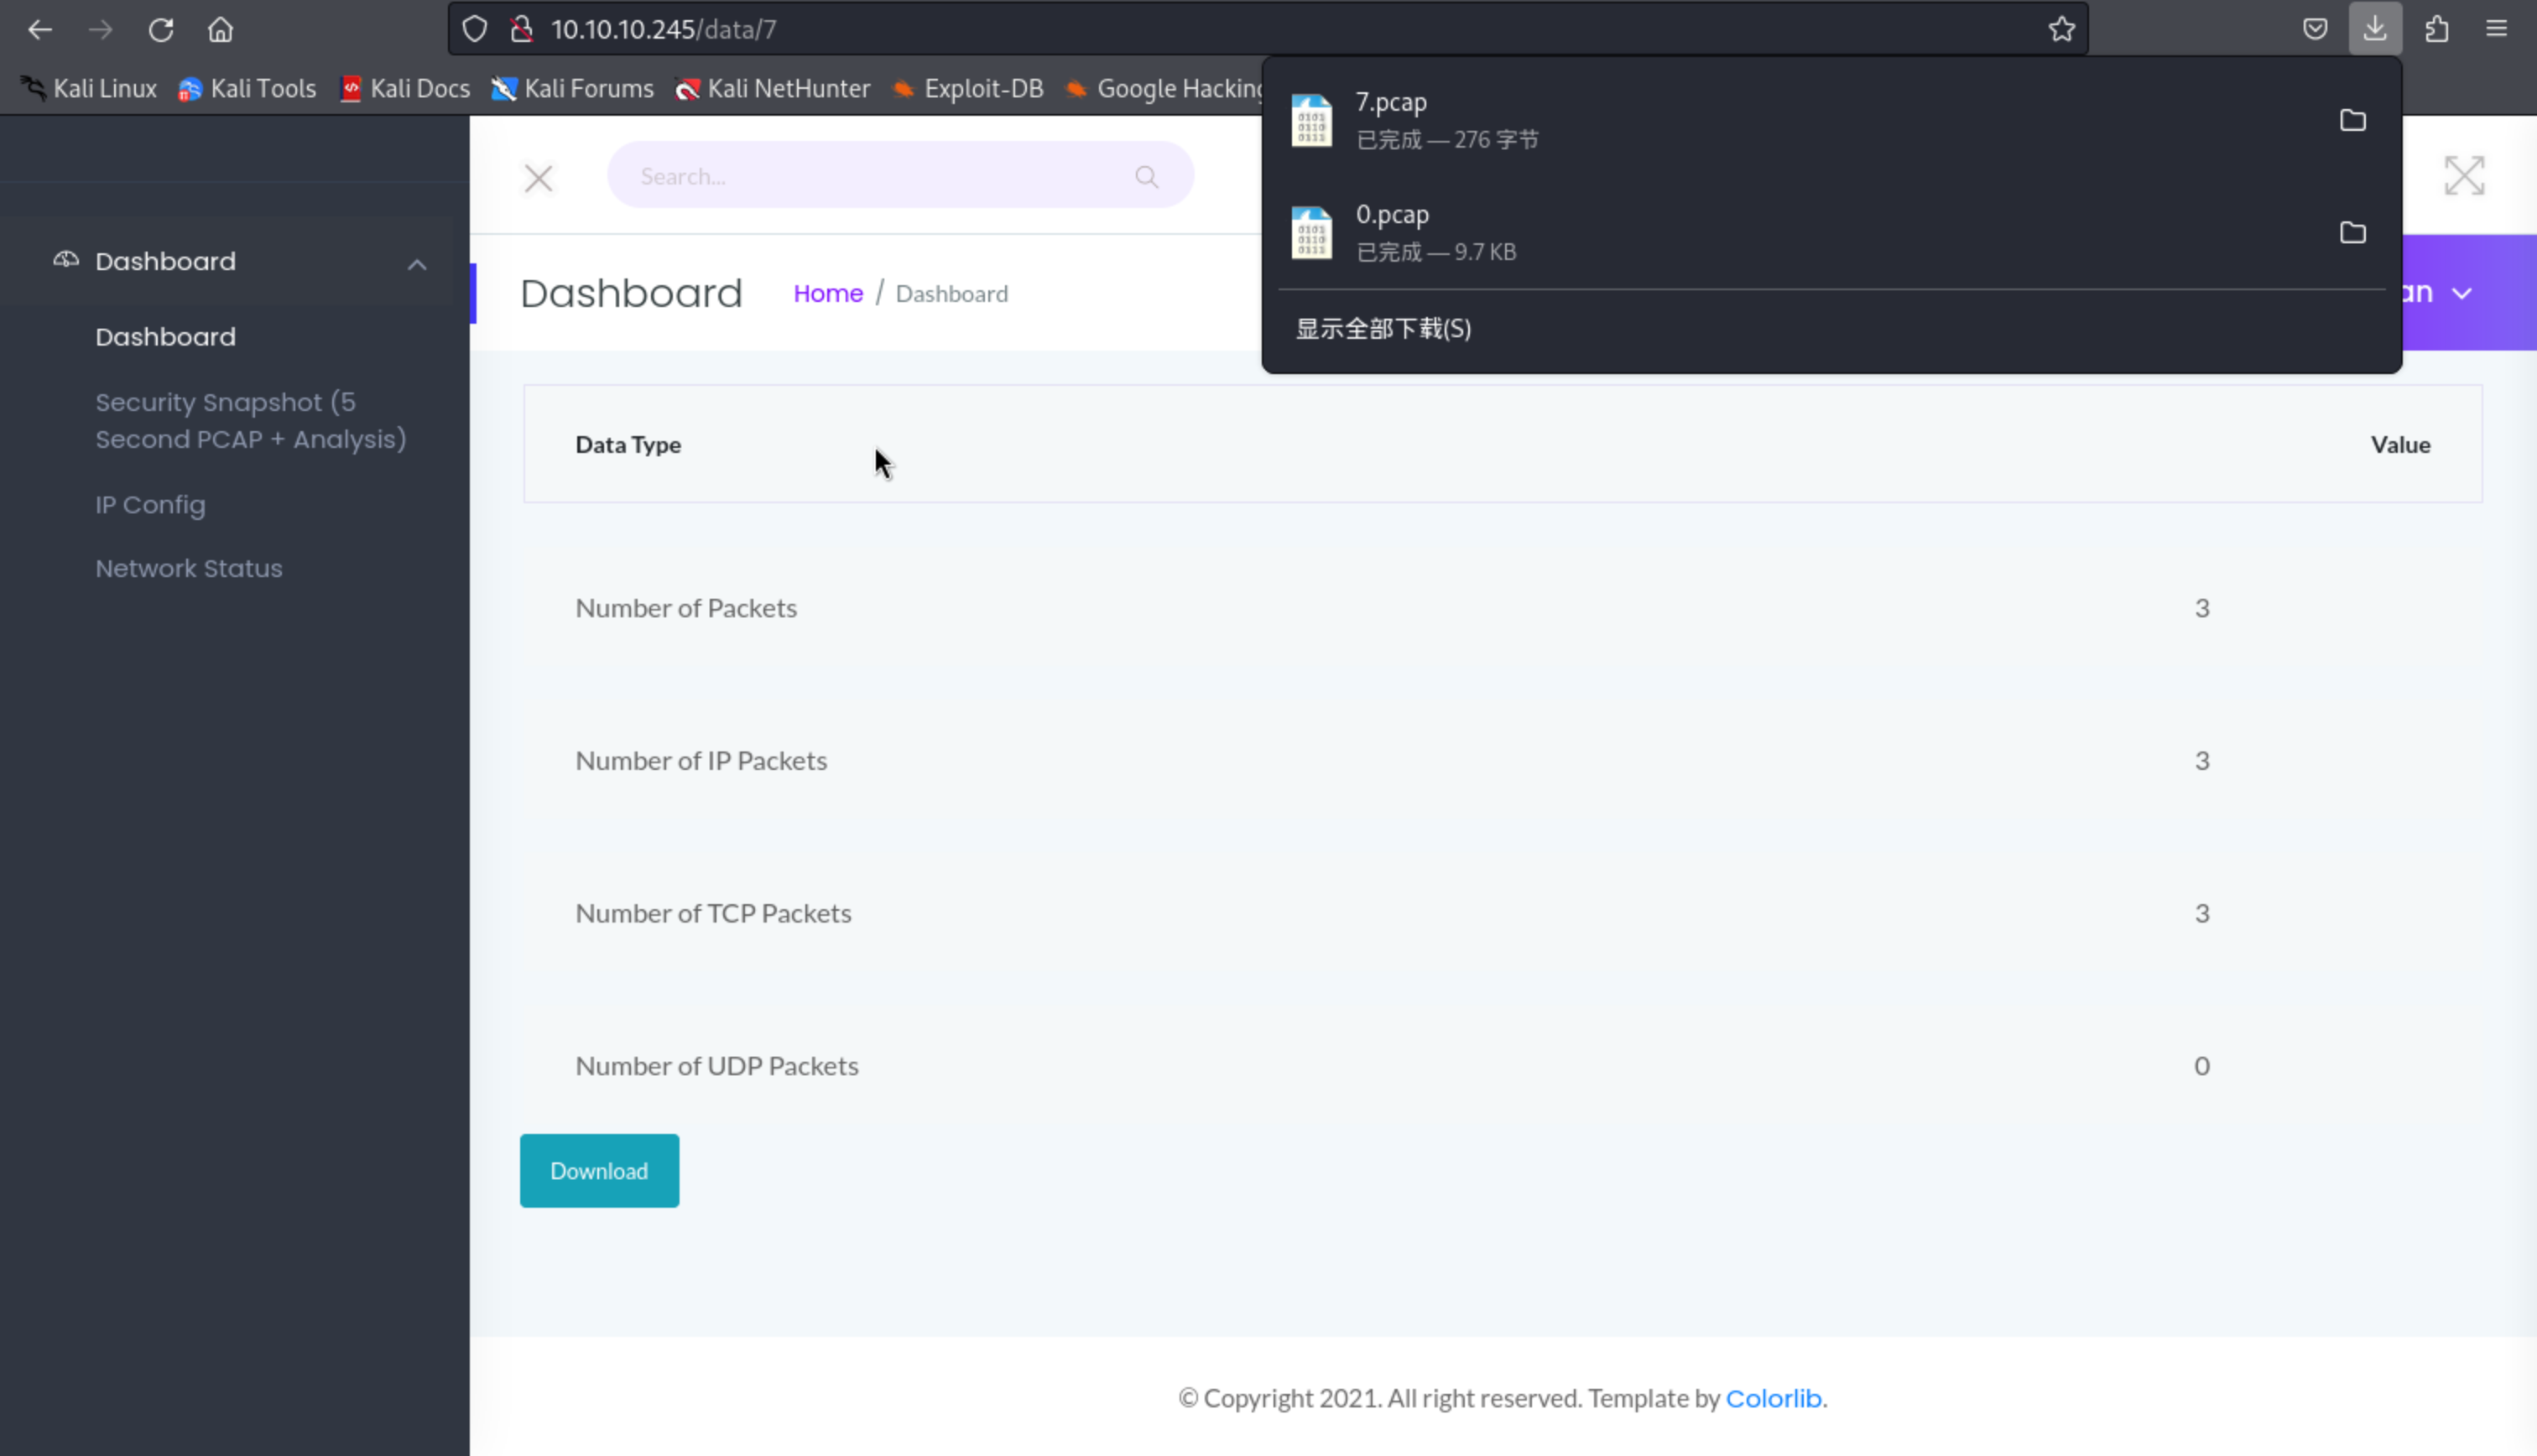Open Network Status in sidebar
The width and height of the screenshot is (2537, 1456).
[189, 568]
